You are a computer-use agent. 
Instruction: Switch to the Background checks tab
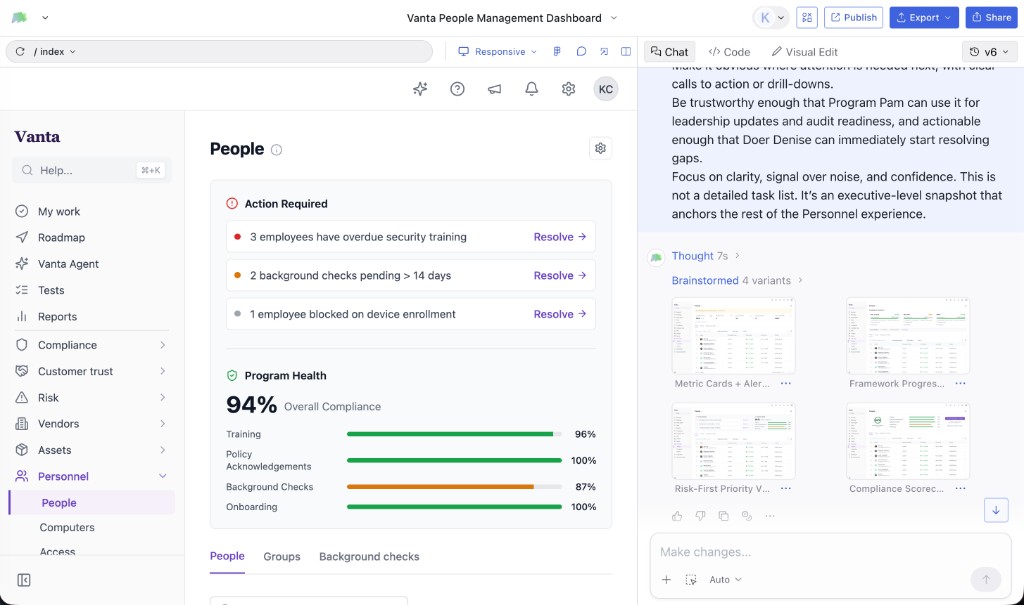[369, 557]
